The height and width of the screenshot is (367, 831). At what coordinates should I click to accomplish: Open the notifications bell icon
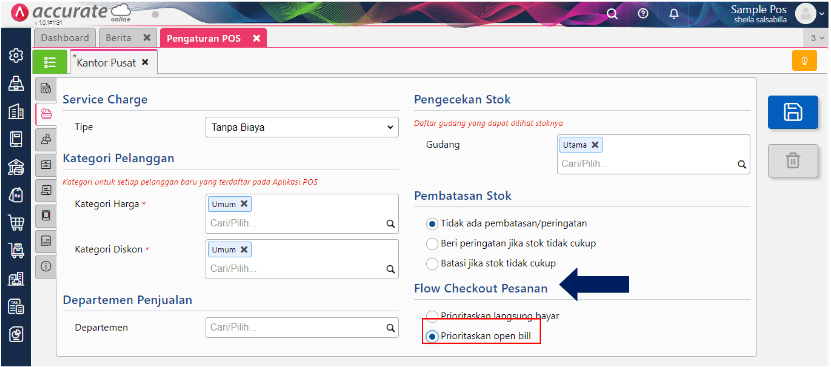[x=674, y=14]
